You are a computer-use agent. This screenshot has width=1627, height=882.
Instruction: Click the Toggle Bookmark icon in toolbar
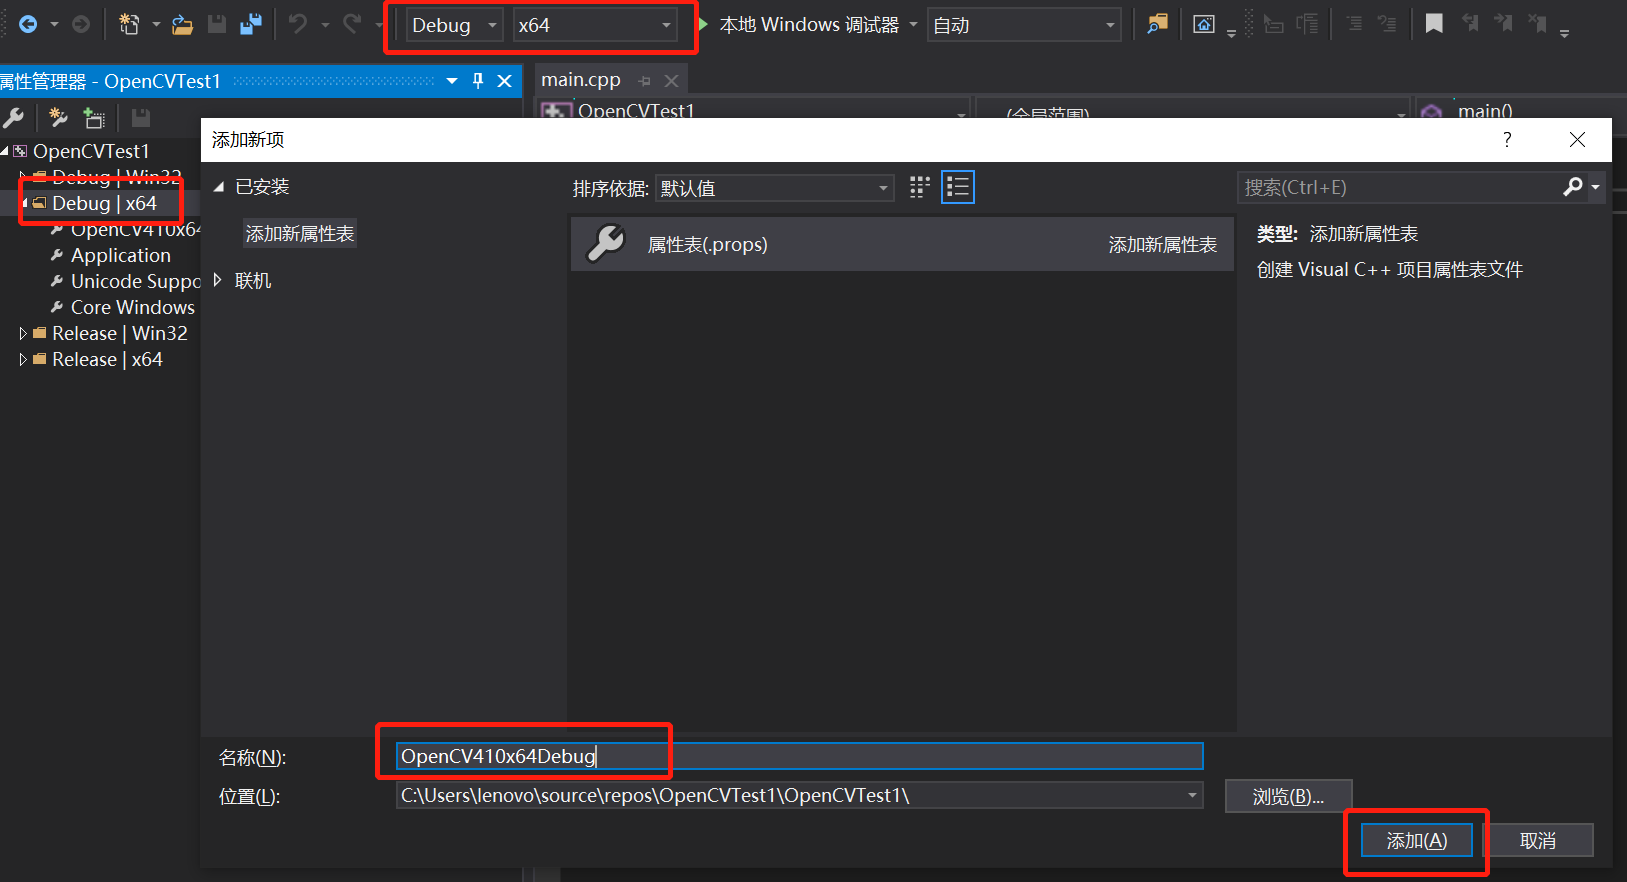(1434, 24)
